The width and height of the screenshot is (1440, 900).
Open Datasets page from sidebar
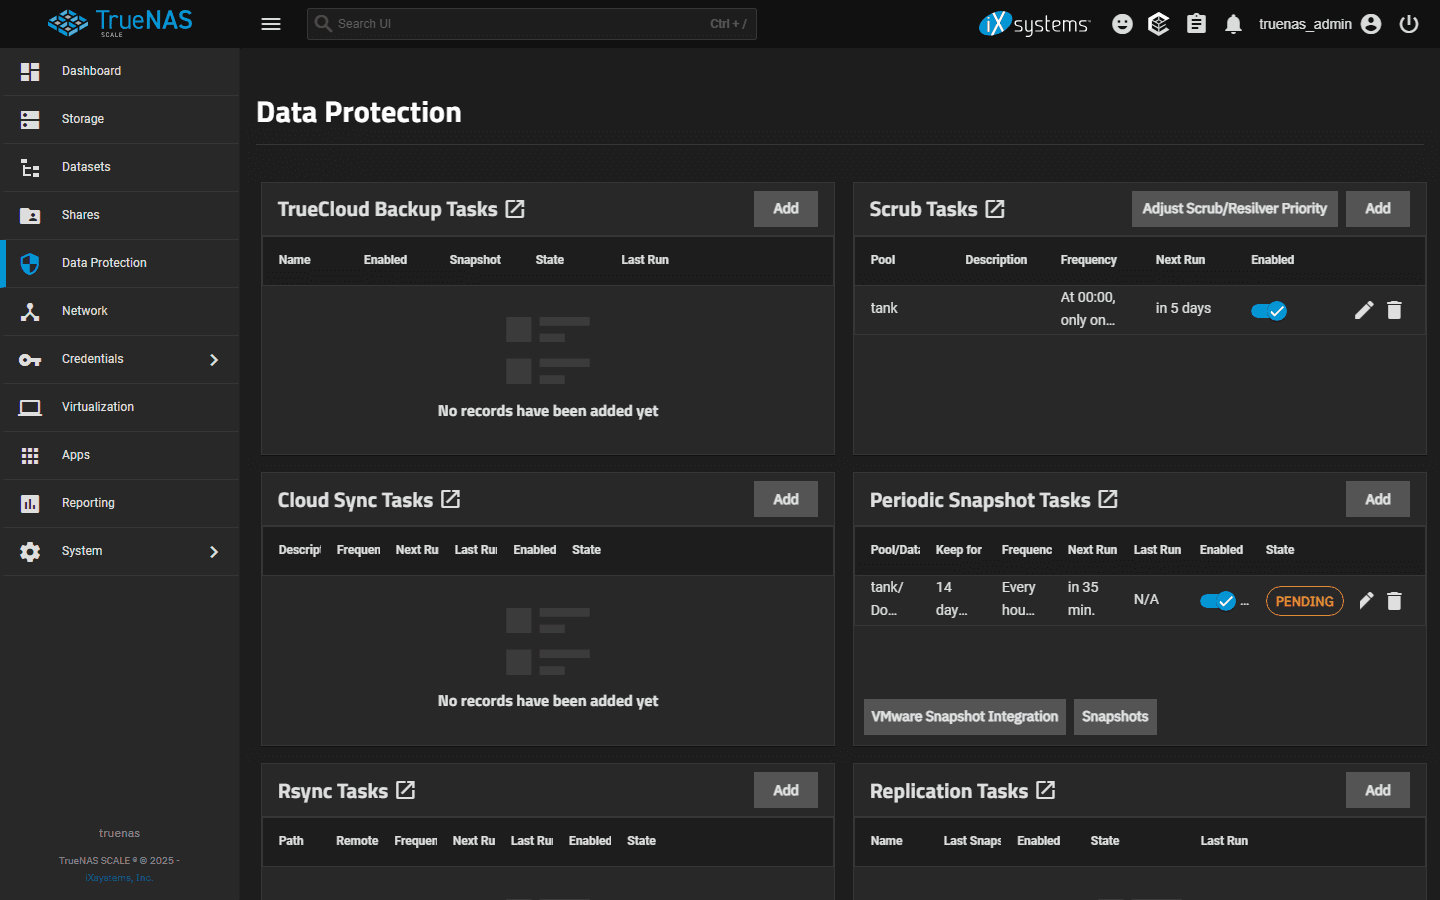click(x=120, y=167)
